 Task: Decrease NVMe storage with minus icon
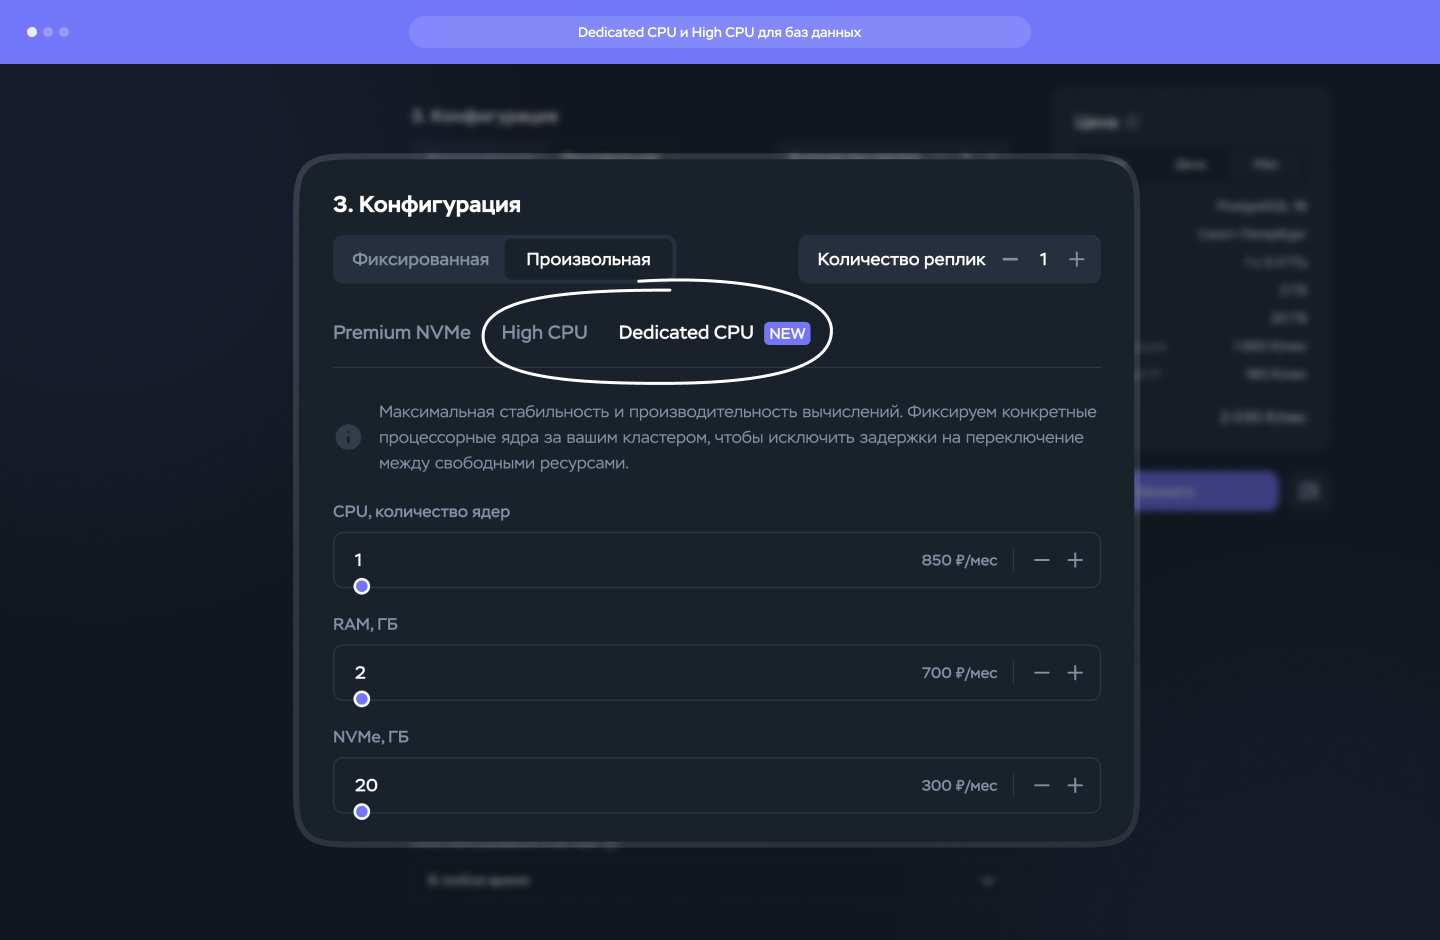point(1042,786)
